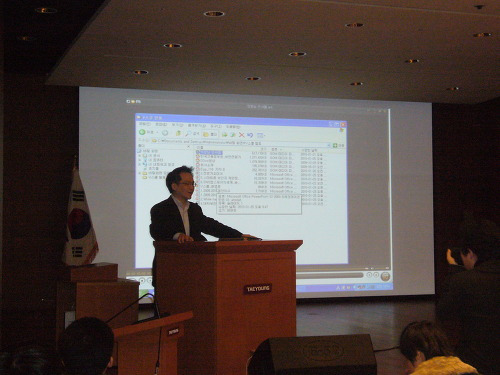The height and width of the screenshot is (375, 500).
Task: Click the Forward arrow button in Explorer toolbar
Action: coord(165,133)
